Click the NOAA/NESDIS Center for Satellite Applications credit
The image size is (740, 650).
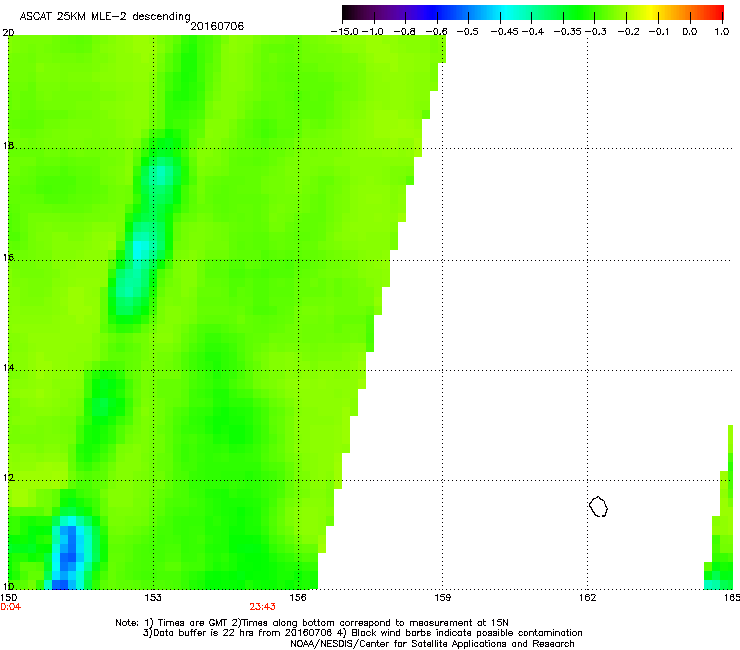tap(432, 644)
